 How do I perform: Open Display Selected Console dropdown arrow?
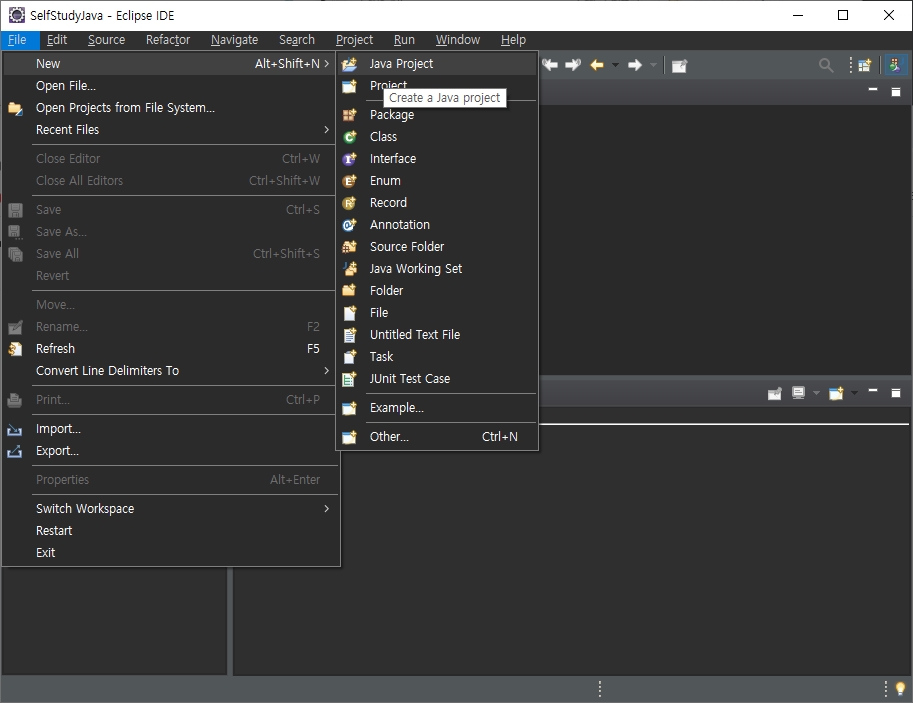click(816, 393)
